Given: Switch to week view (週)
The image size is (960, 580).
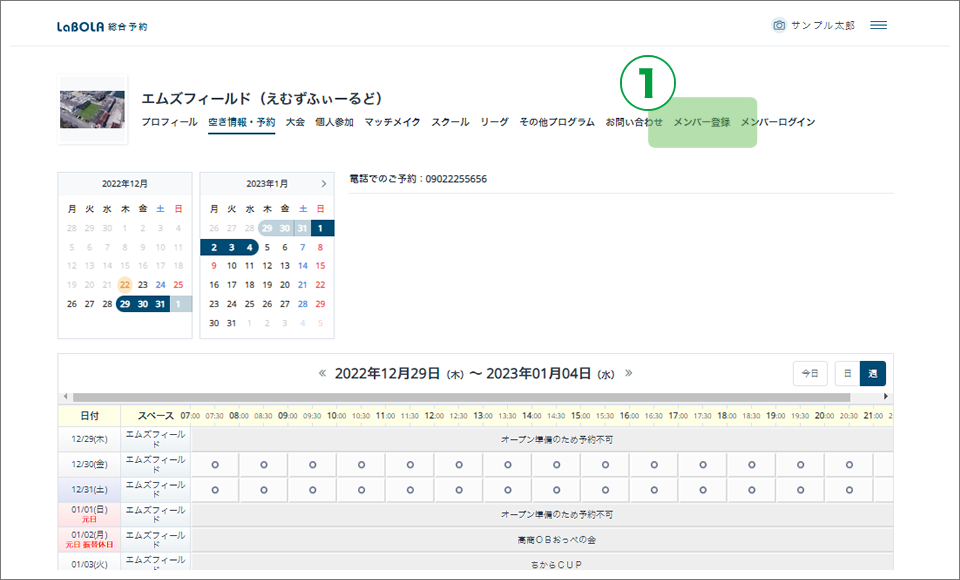Looking at the screenshot, I should pyautogui.click(x=873, y=373).
